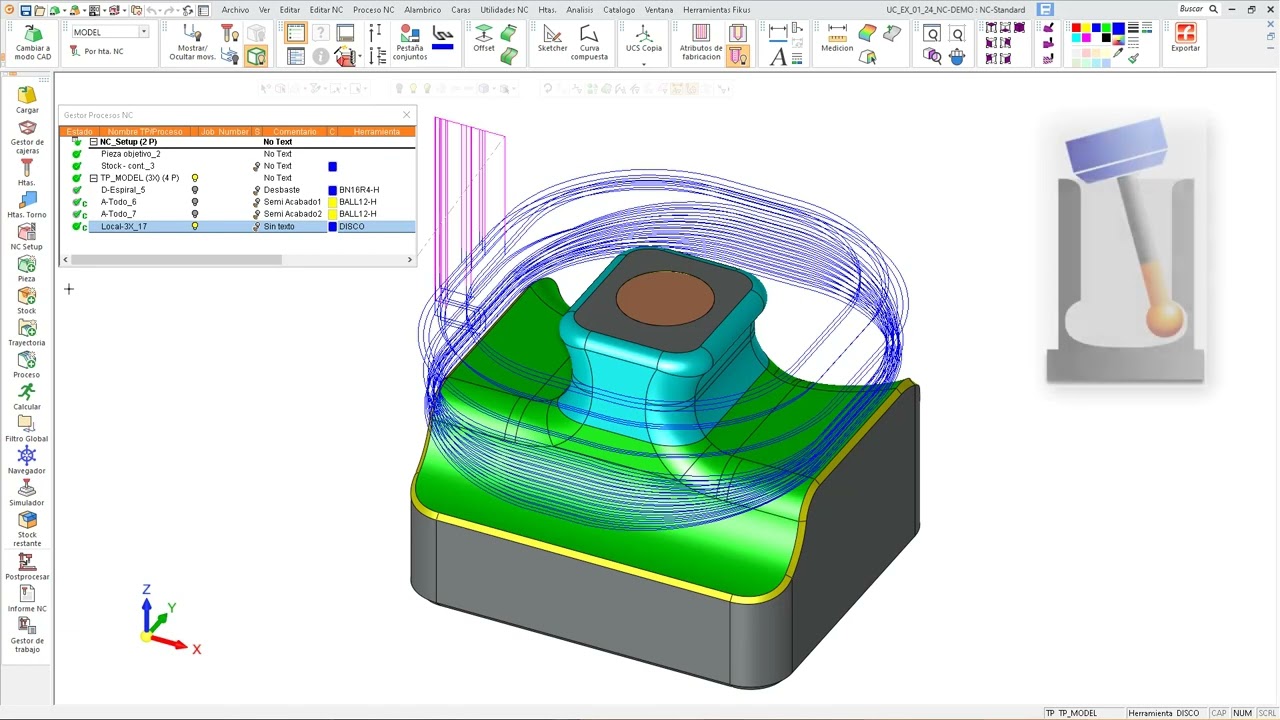Click the horizontal scrollbar in process manager
1280x720 pixels.
[x=176, y=260]
